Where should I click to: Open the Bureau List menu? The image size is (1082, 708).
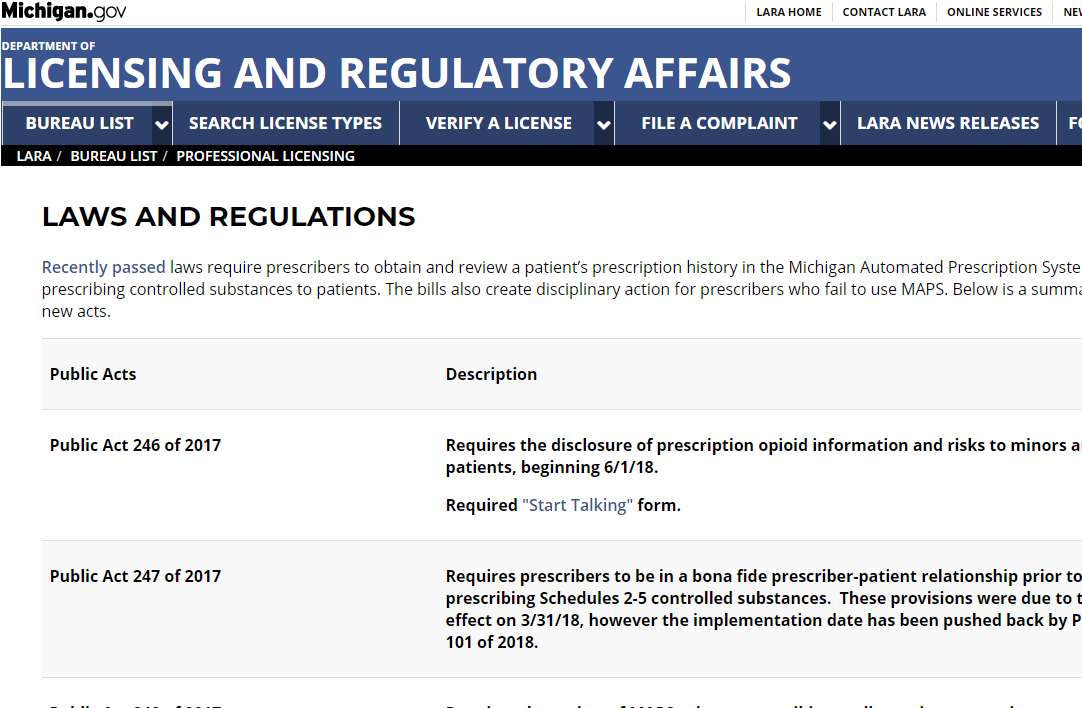tap(79, 124)
